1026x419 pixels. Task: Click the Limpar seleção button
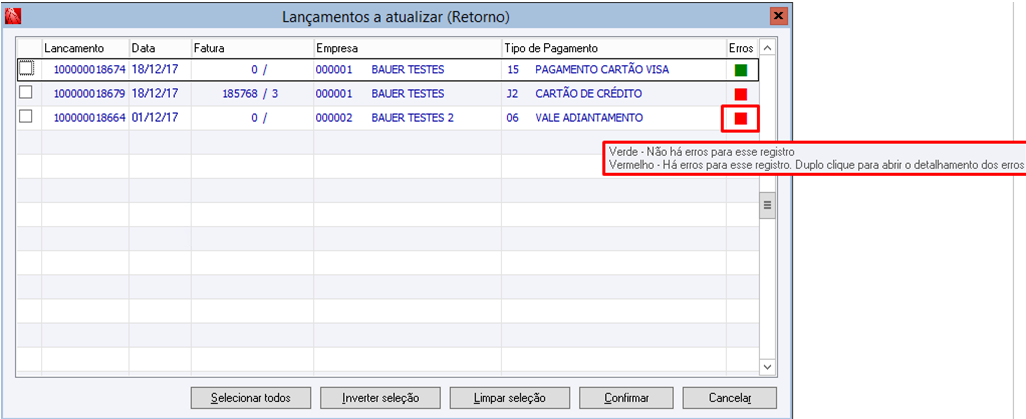510,397
